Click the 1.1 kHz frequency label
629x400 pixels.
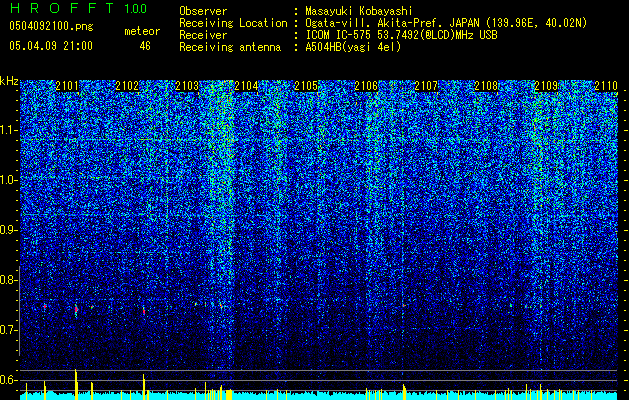click(x=8, y=130)
